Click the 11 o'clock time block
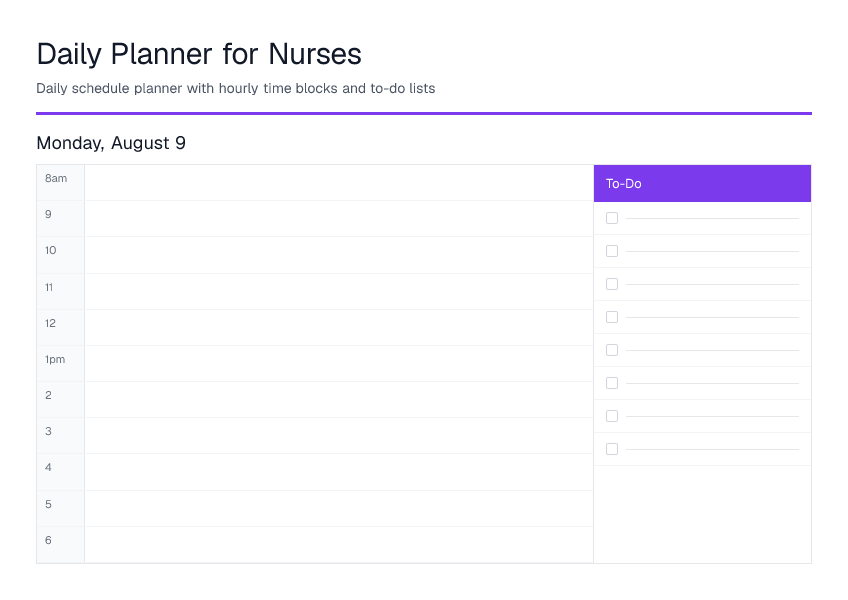Screen dimensions: 848x600 coord(339,292)
